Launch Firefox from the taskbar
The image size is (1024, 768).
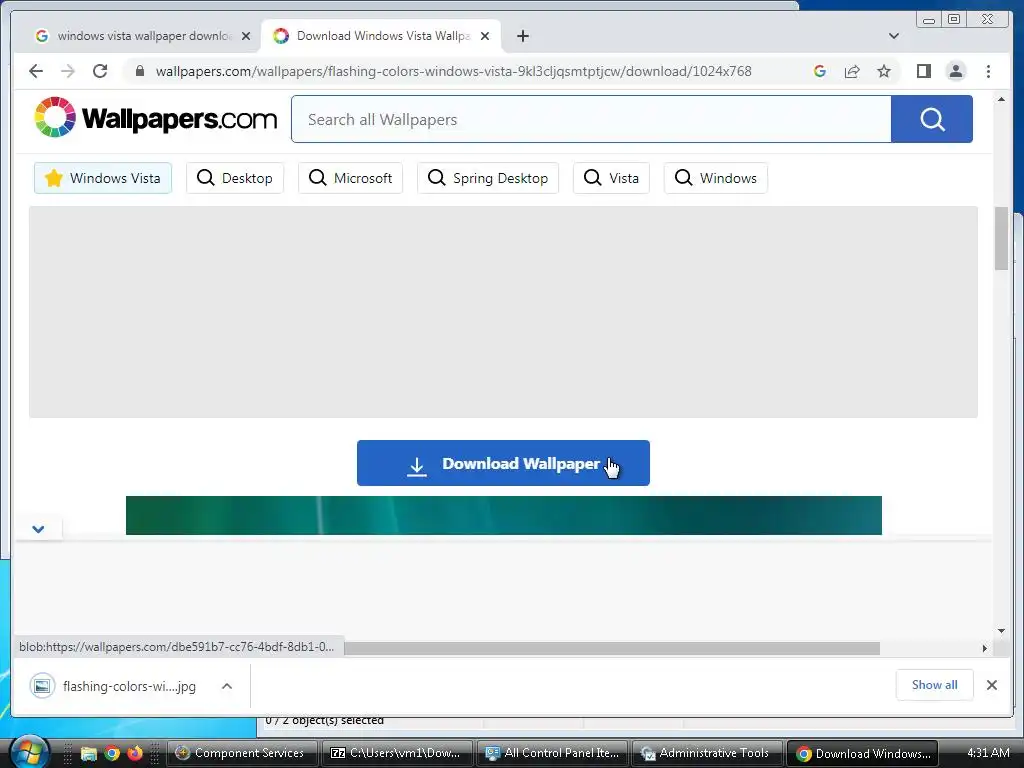pyautogui.click(x=135, y=753)
